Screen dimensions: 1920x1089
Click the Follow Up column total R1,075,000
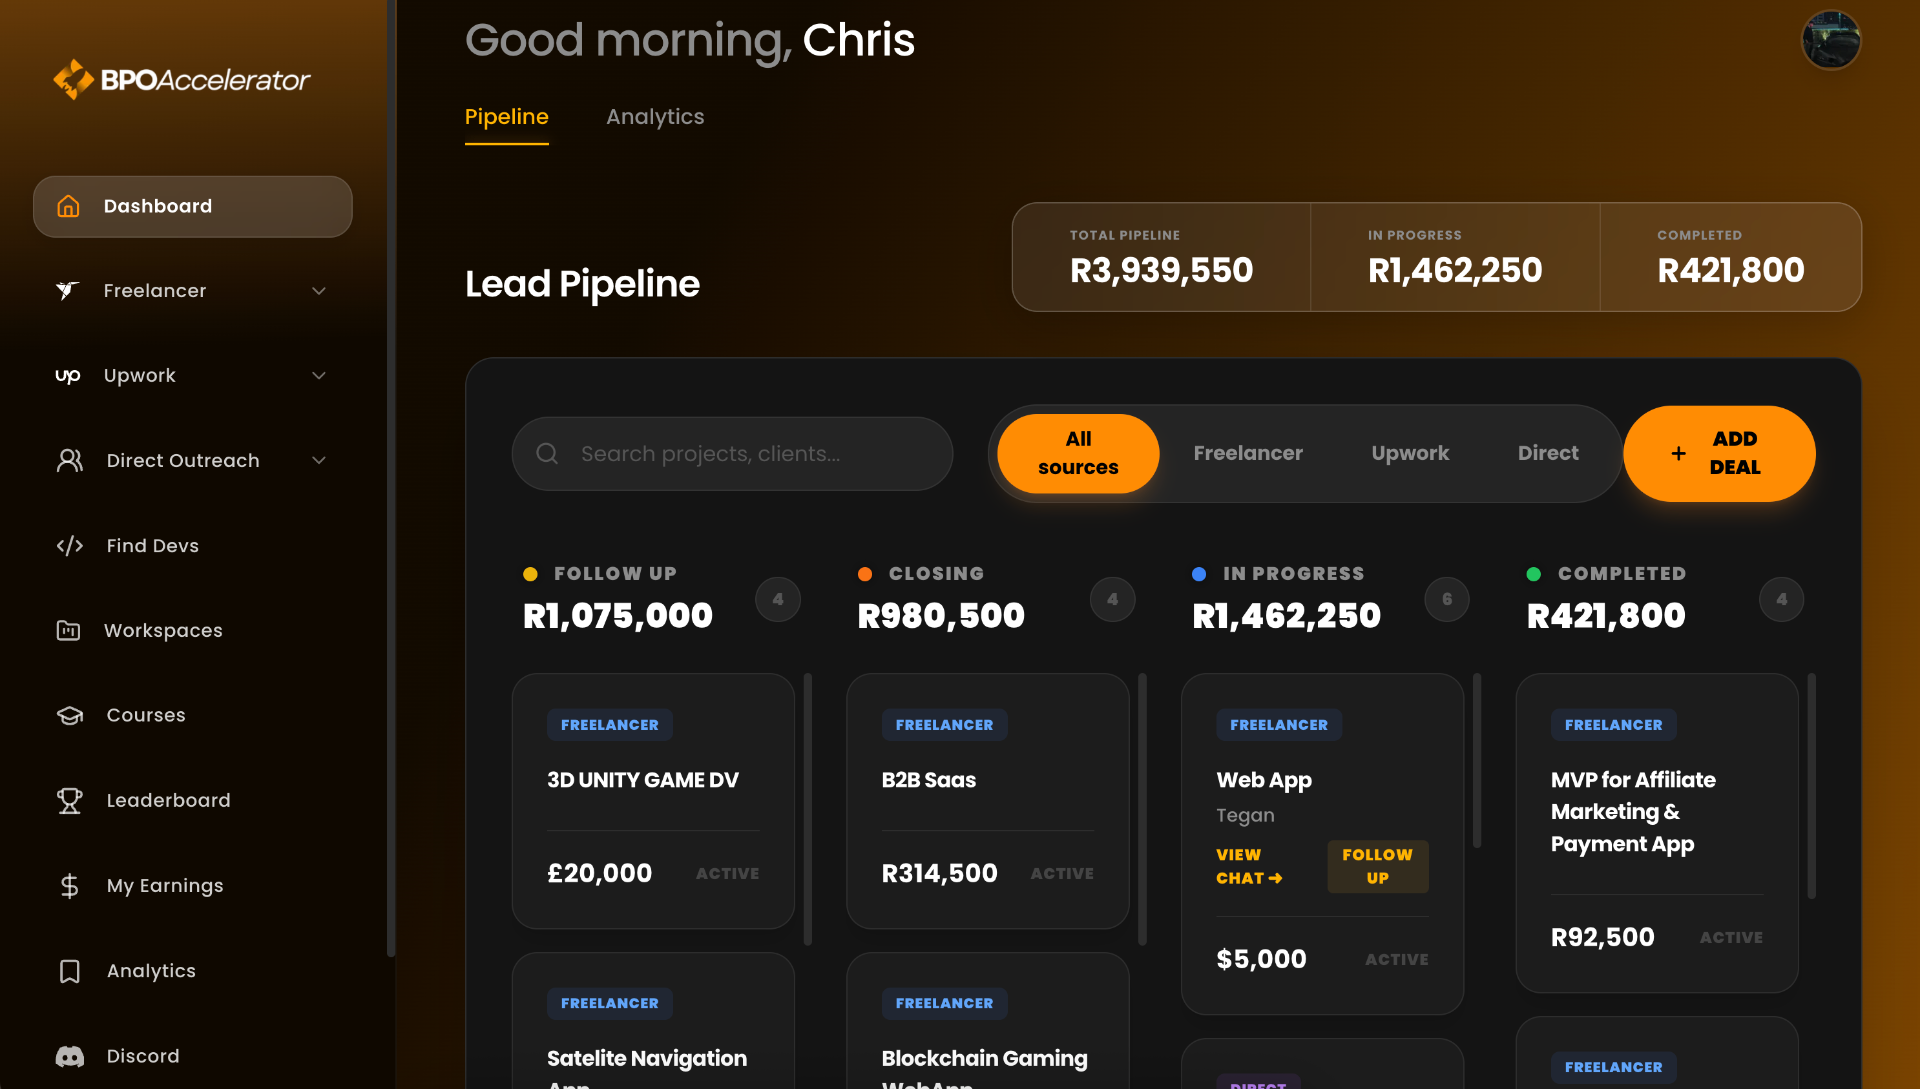618,616
